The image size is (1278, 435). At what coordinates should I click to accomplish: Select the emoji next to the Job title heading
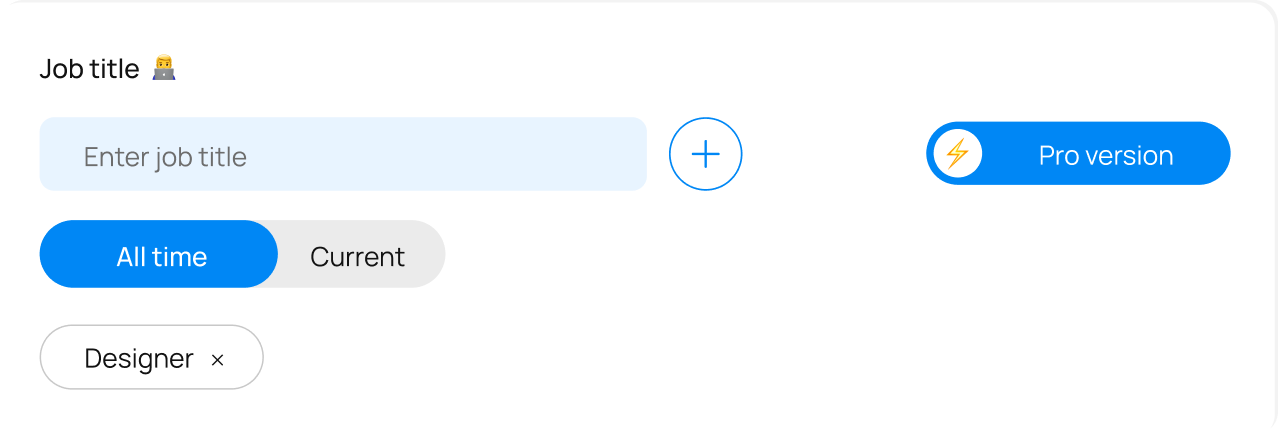click(163, 69)
